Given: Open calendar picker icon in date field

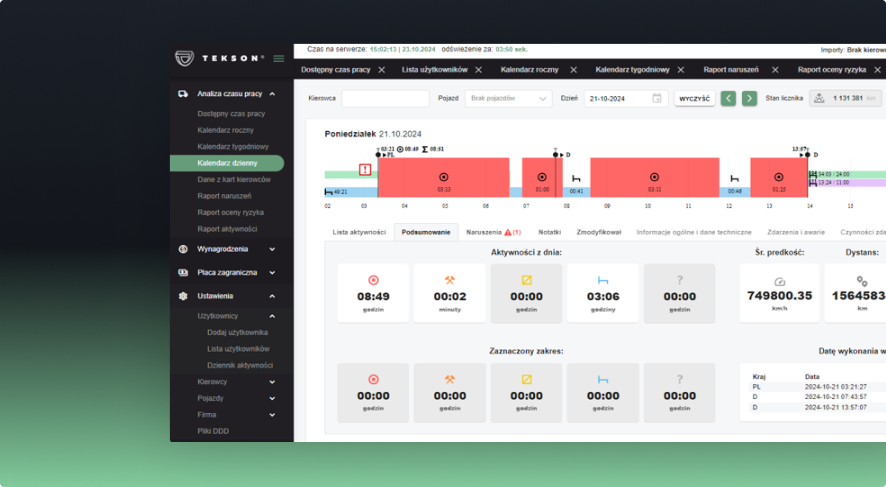Looking at the screenshot, I should [656, 99].
